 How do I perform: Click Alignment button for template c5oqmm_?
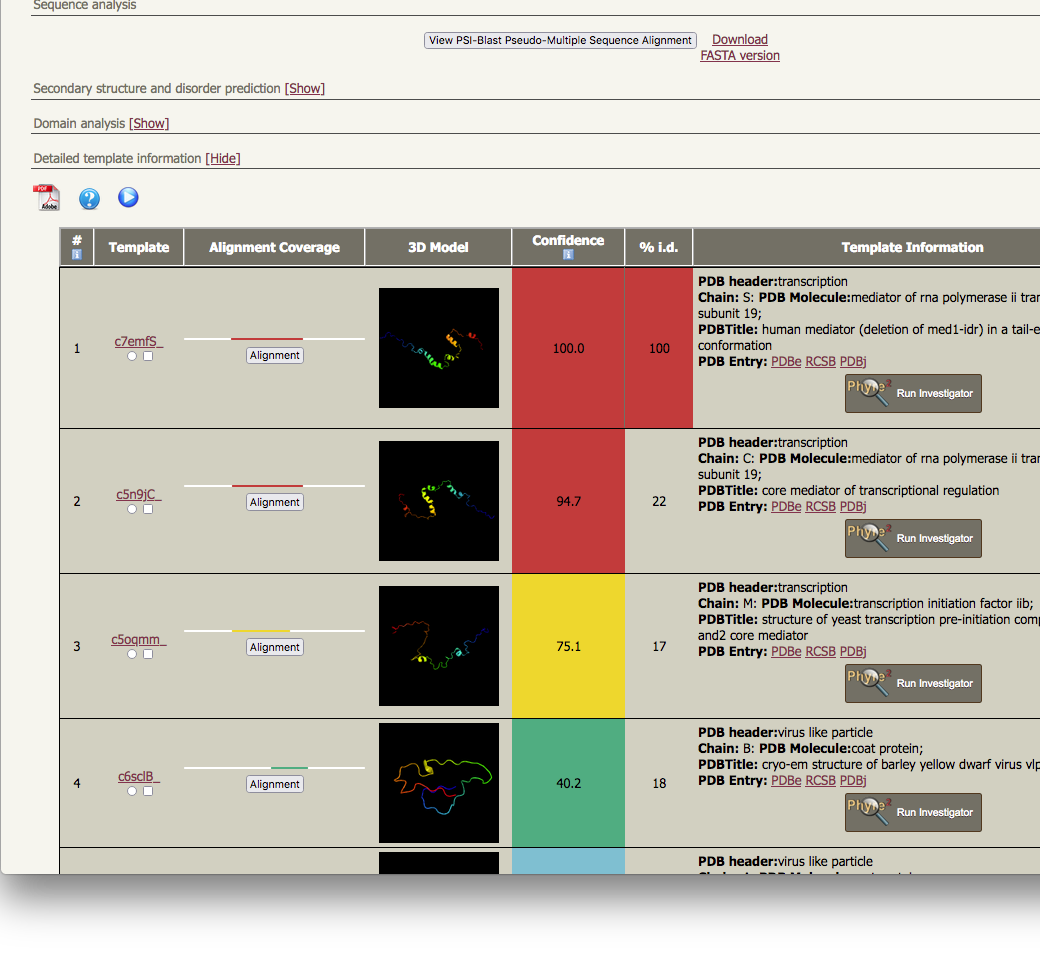[x=275, y=648]
